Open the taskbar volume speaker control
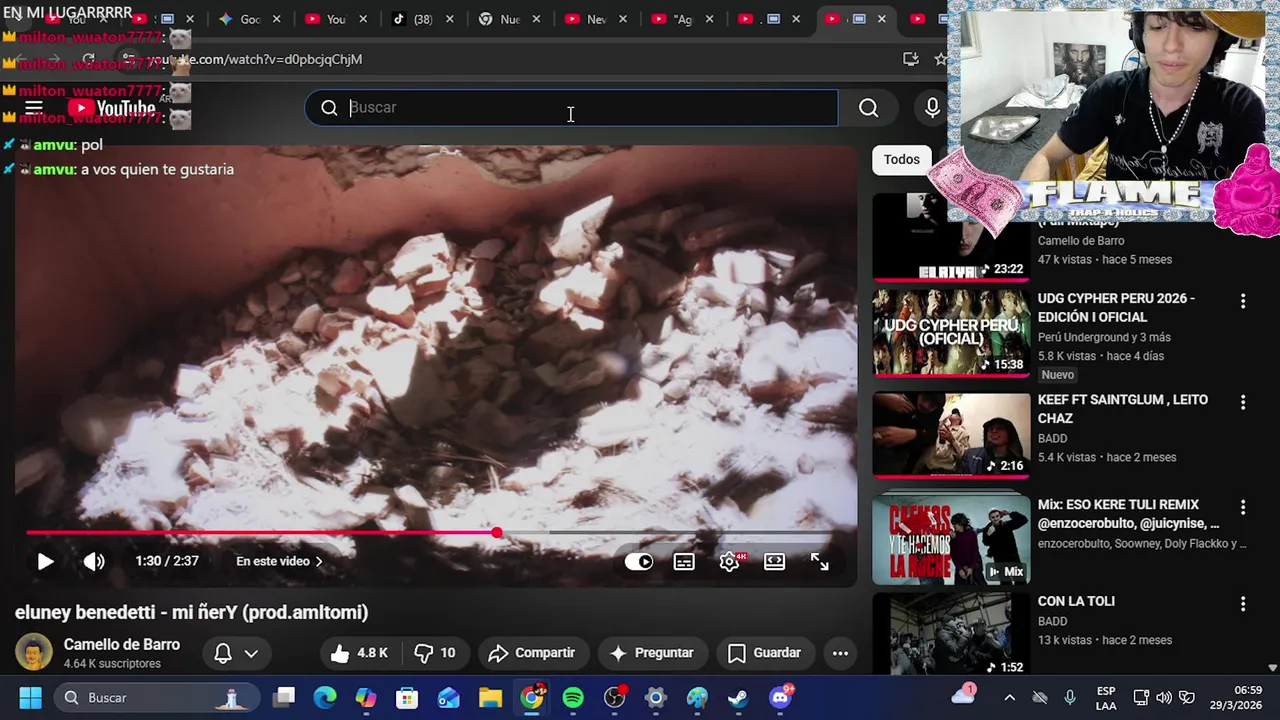 (x=1164, y=698)
